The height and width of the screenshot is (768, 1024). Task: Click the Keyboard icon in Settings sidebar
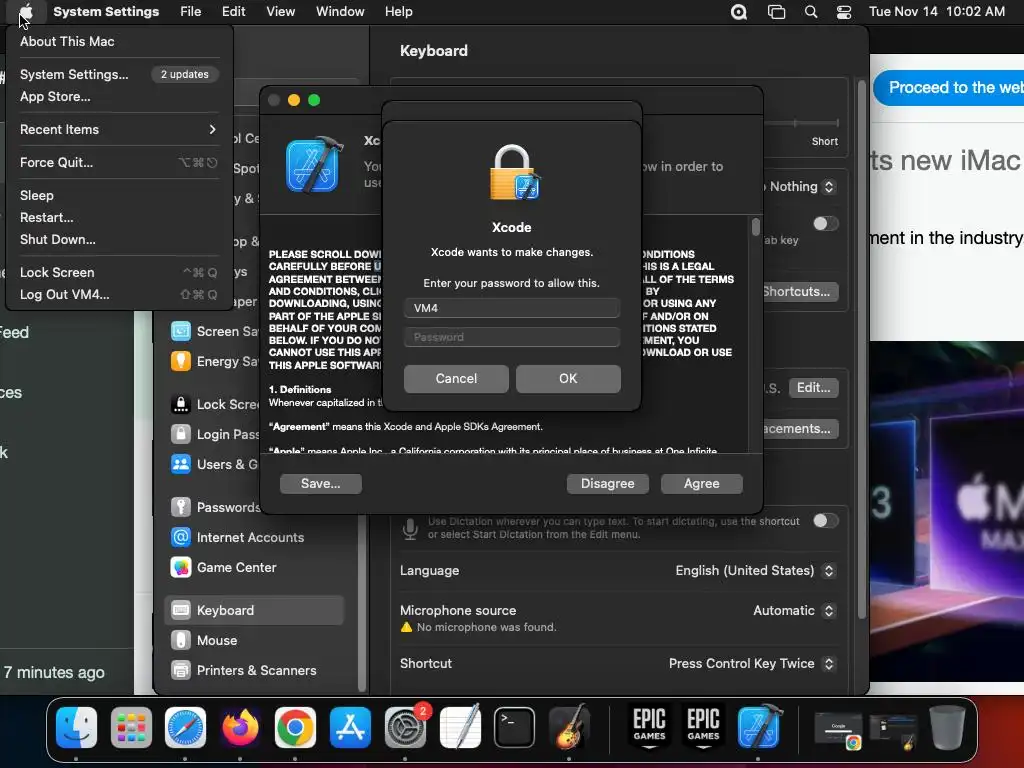(x=181, y=610)
